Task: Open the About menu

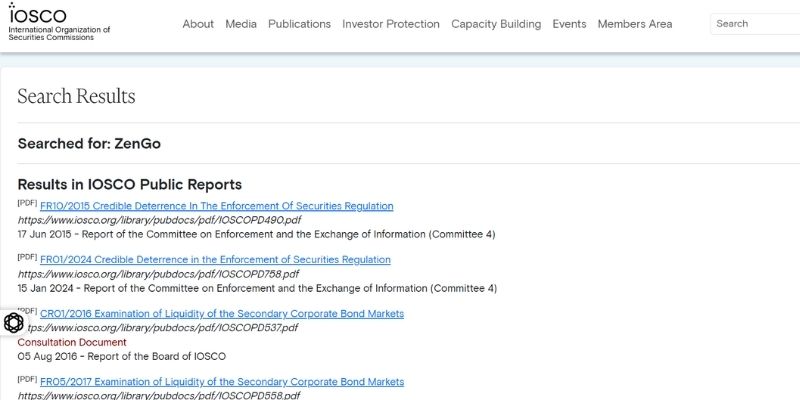Action: click(x=198, y=24)
